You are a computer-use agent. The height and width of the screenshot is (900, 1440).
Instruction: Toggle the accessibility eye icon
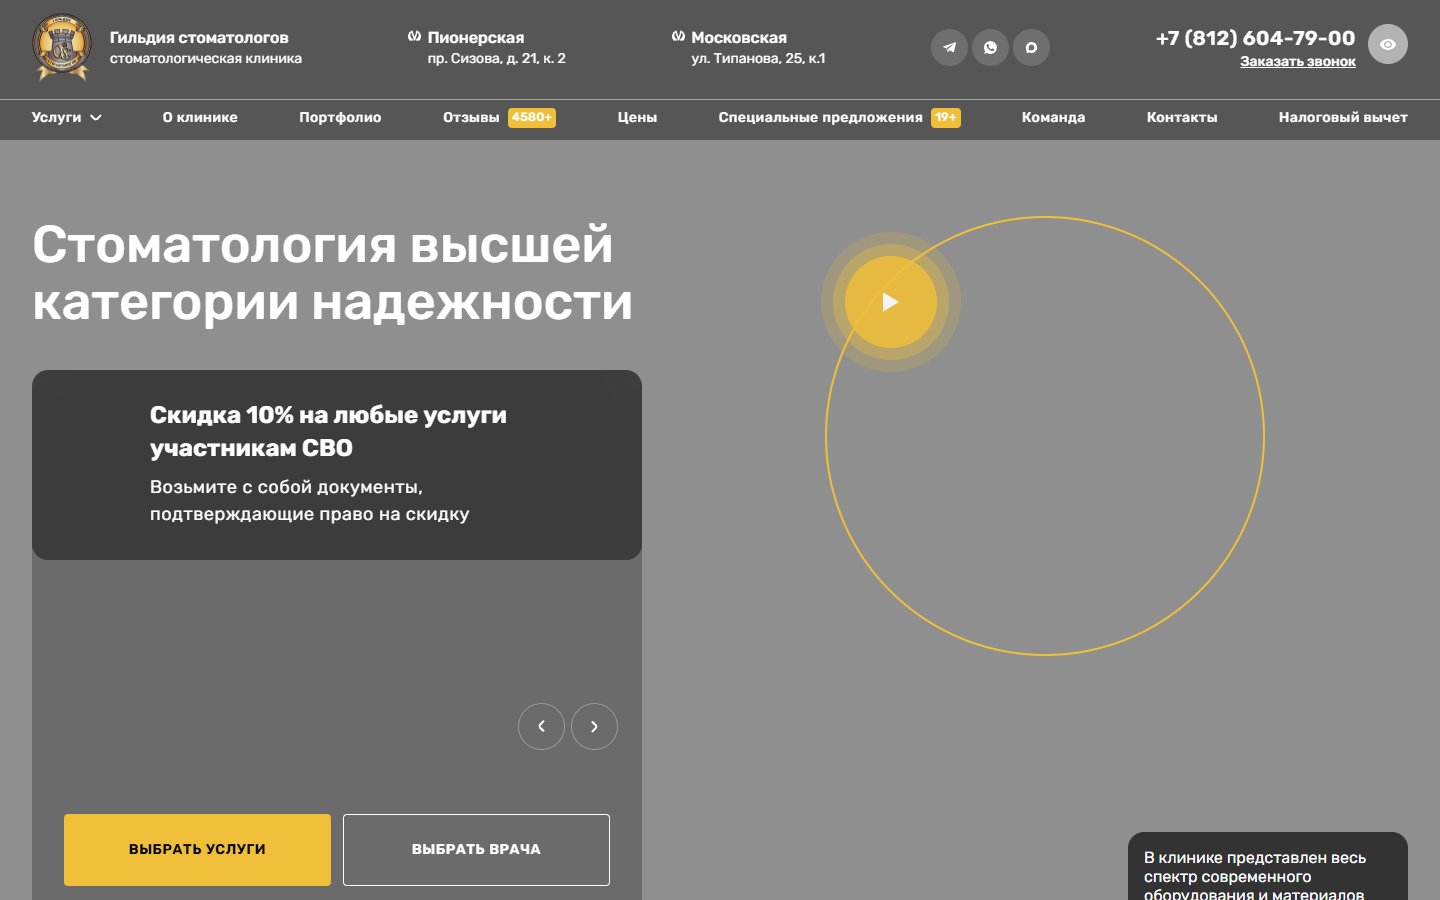tap(1387, 44)
